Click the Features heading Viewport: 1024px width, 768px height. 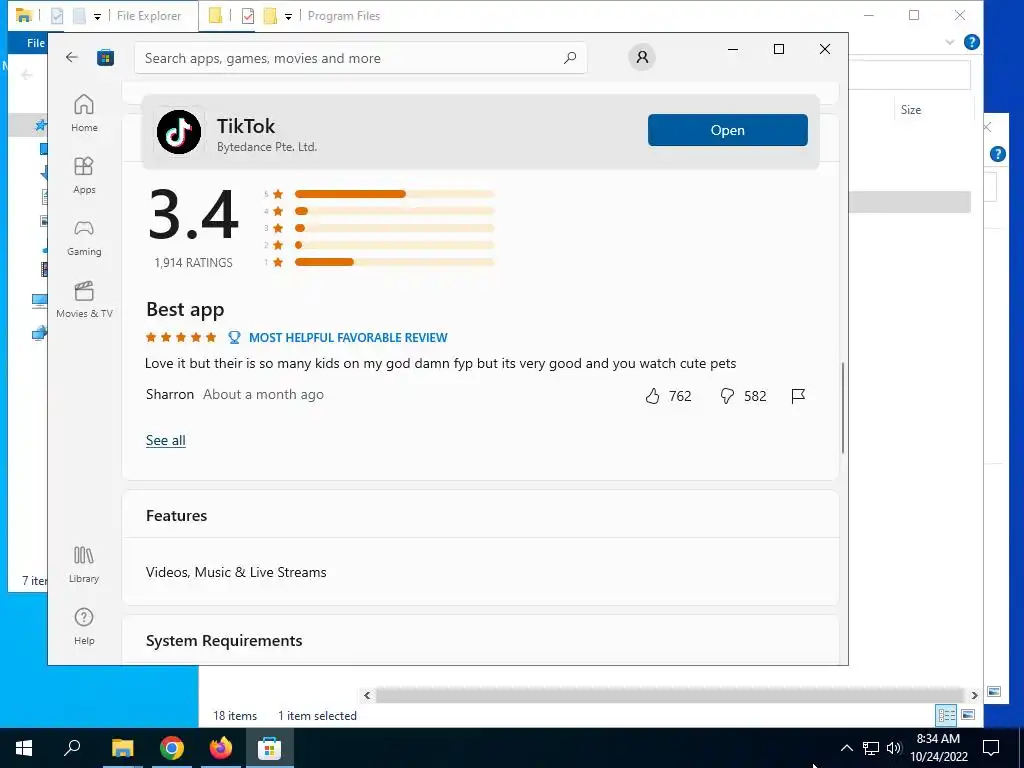click(176, 515)
